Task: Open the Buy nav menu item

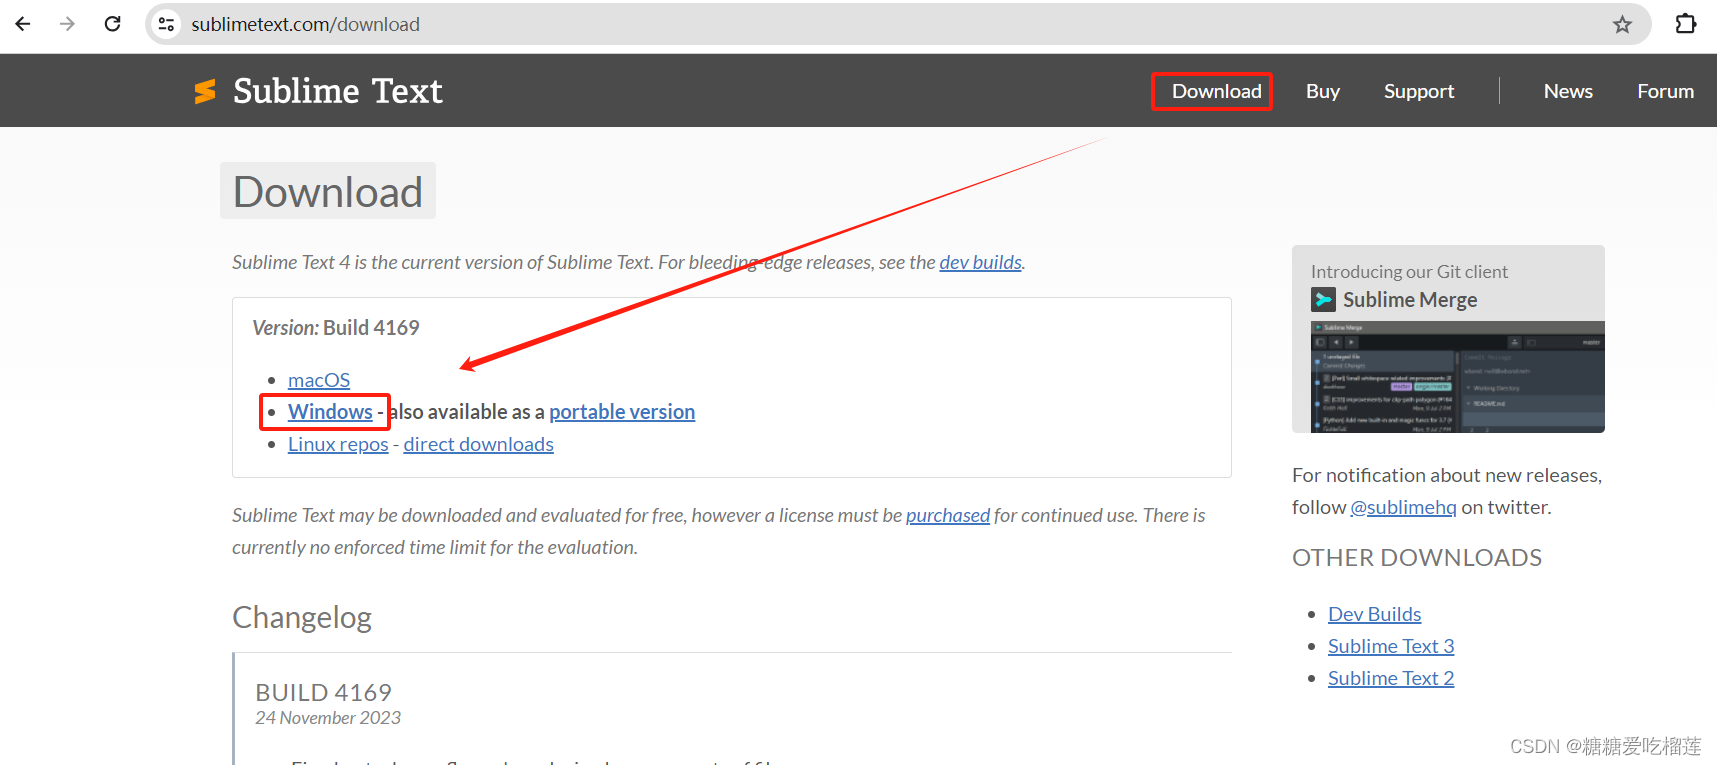Action: point(1322,91)
